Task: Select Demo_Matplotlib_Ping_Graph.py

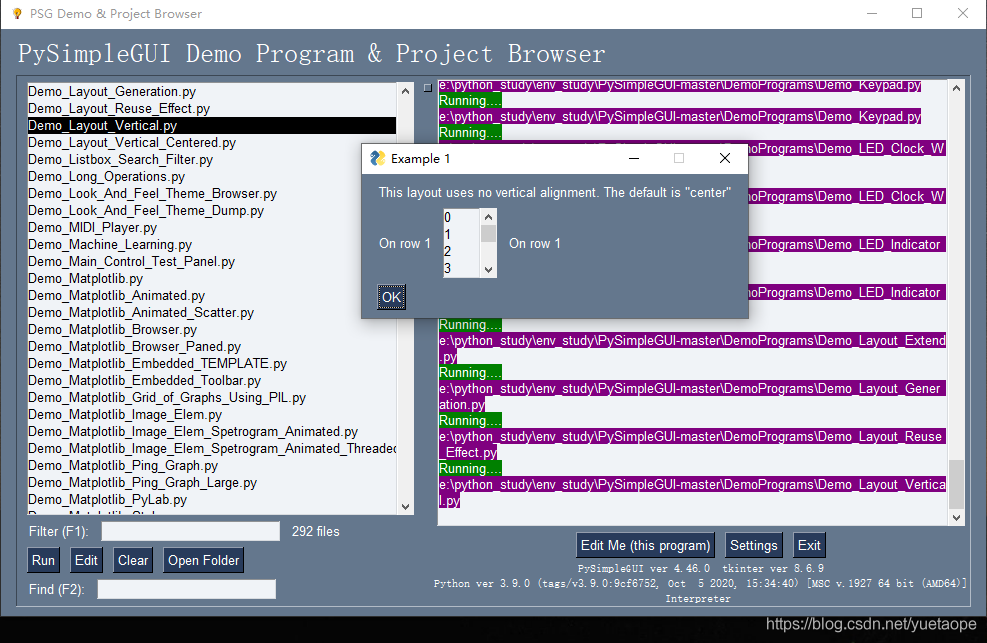Action: coord(212,466)
